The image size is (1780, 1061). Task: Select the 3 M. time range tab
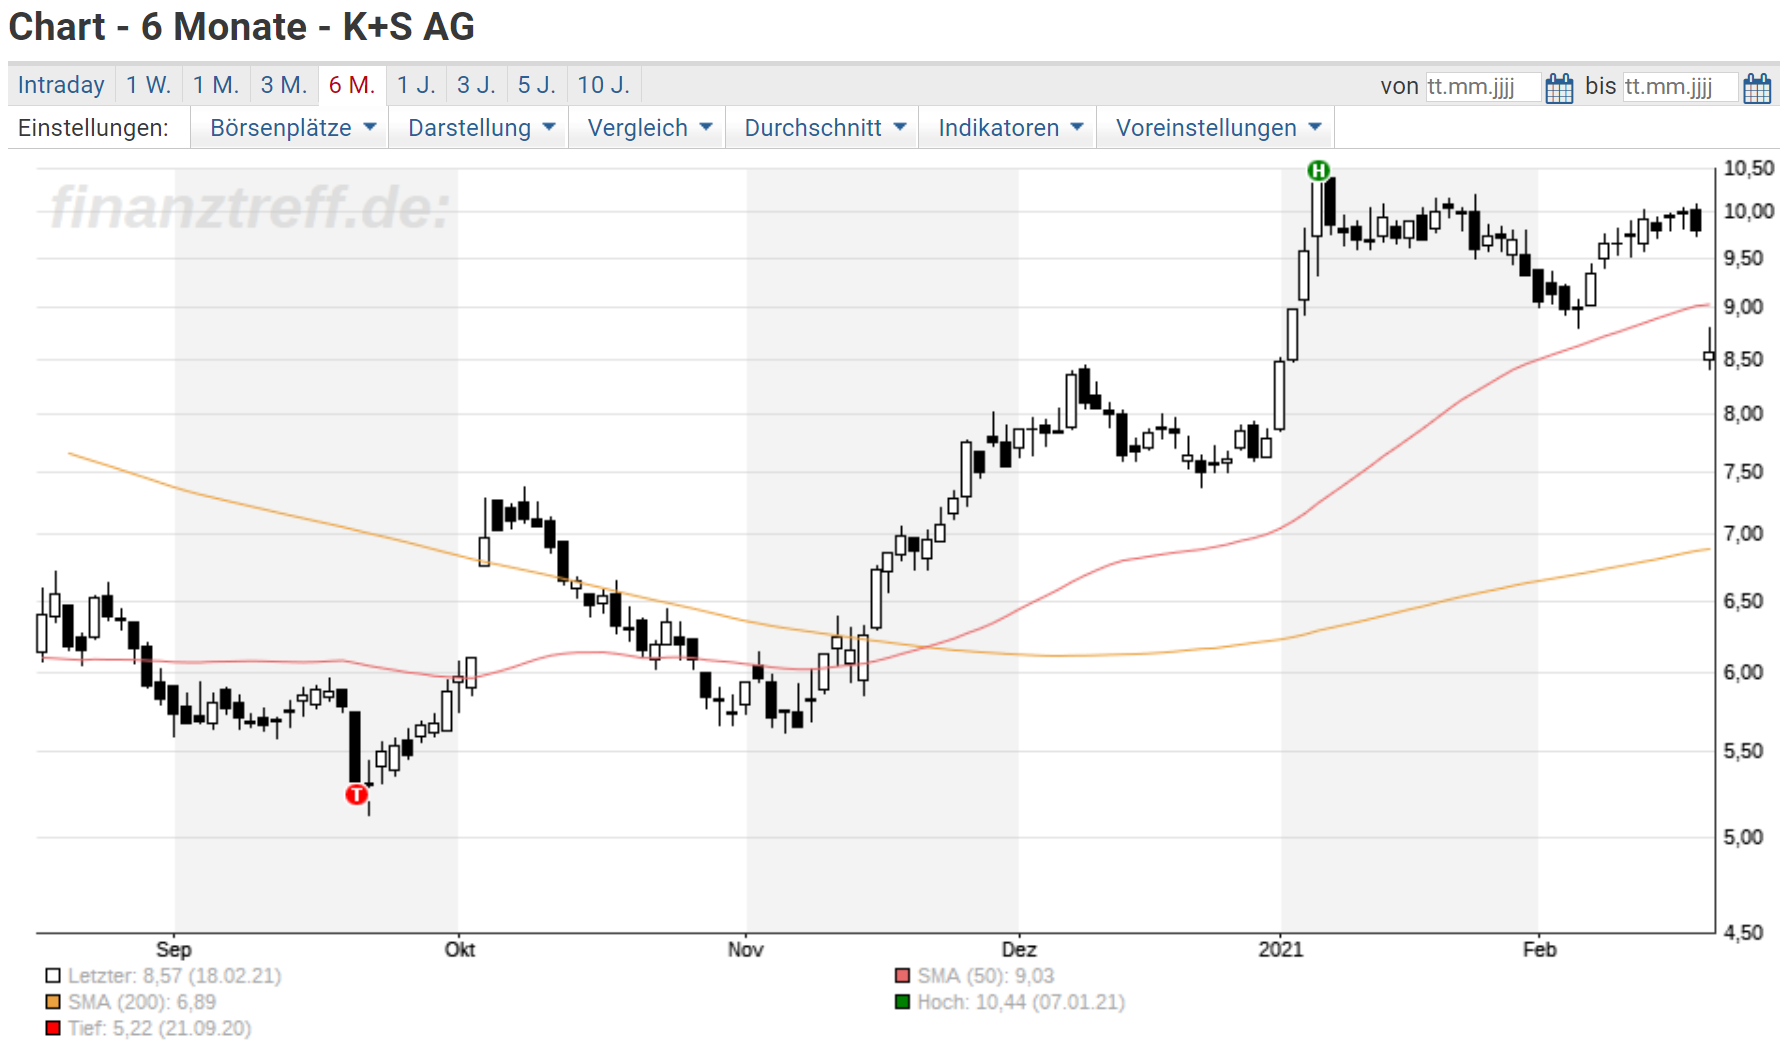pos(284,85)
